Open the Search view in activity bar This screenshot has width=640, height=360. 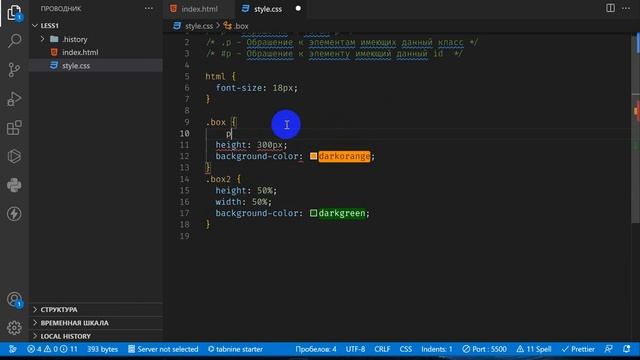14,41
